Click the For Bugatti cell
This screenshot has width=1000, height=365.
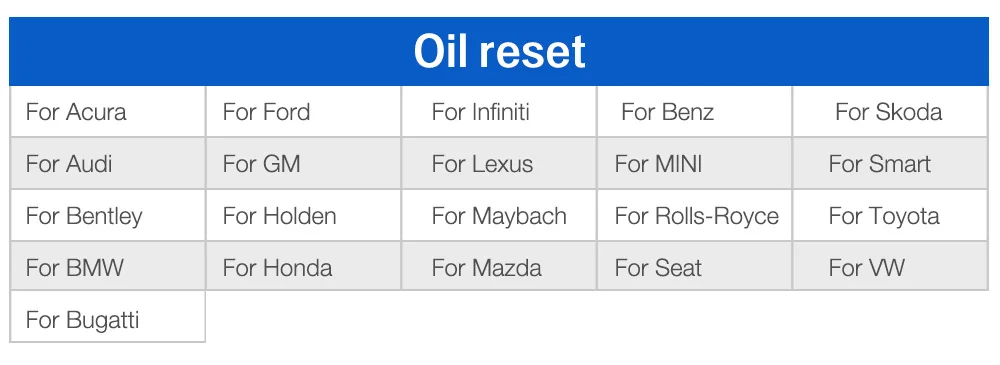108,318
